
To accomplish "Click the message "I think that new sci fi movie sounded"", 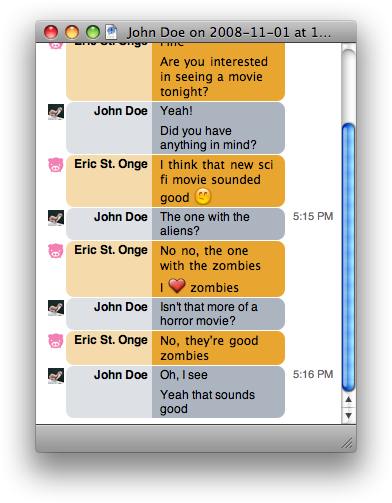I will (x=217, y=172).
